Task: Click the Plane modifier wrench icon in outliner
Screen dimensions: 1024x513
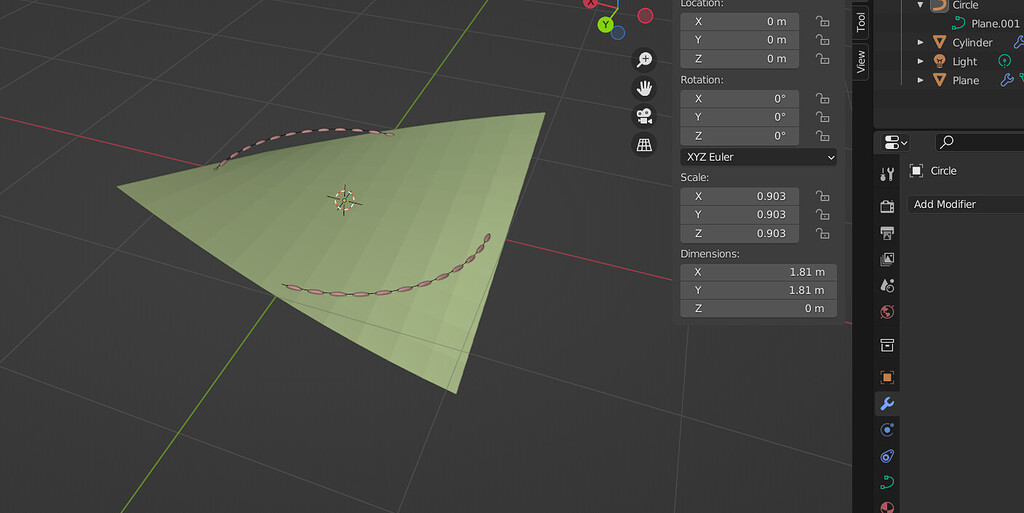Action: pos(1006,80)
